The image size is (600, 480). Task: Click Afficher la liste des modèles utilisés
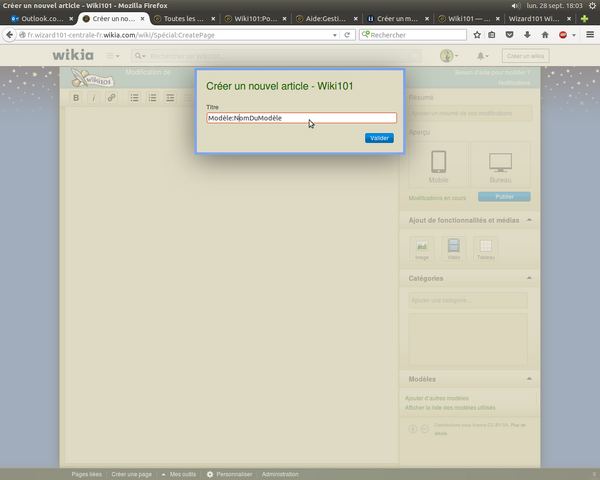coord(450,408)
